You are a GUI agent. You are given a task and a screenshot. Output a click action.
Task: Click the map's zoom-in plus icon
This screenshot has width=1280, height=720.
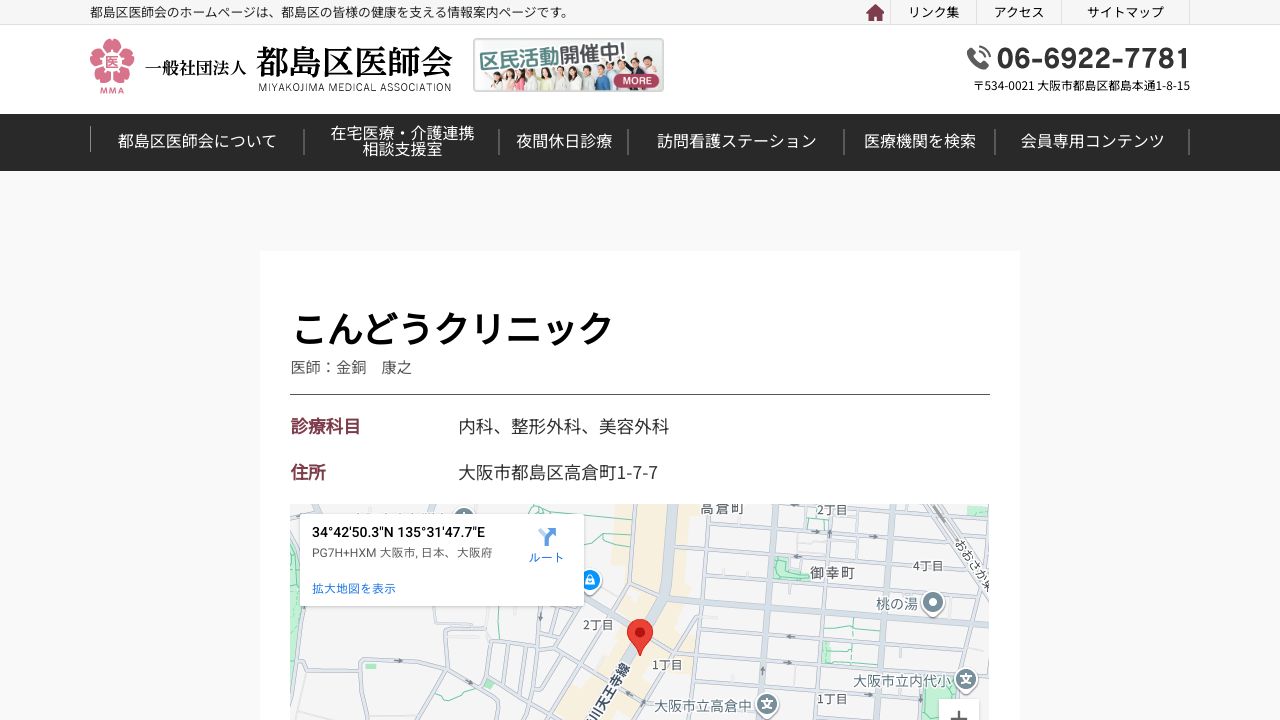click(x=957, y=714)
